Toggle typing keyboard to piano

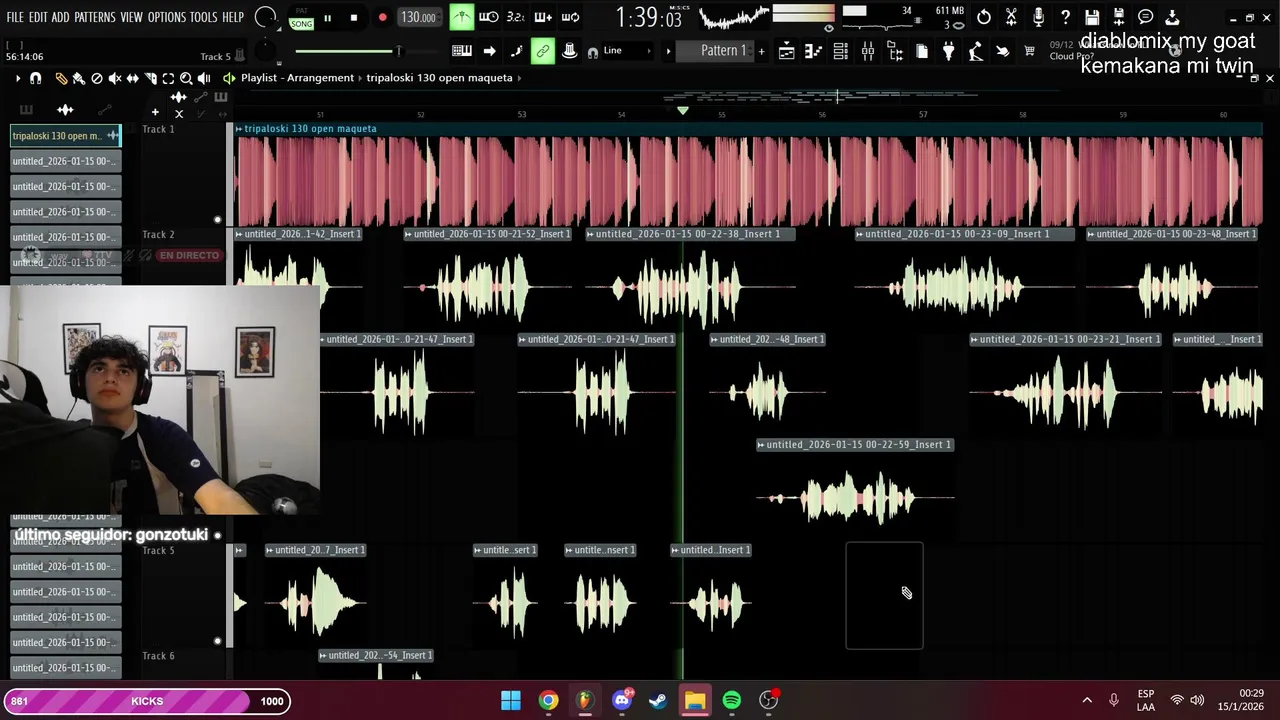(461, 51)
